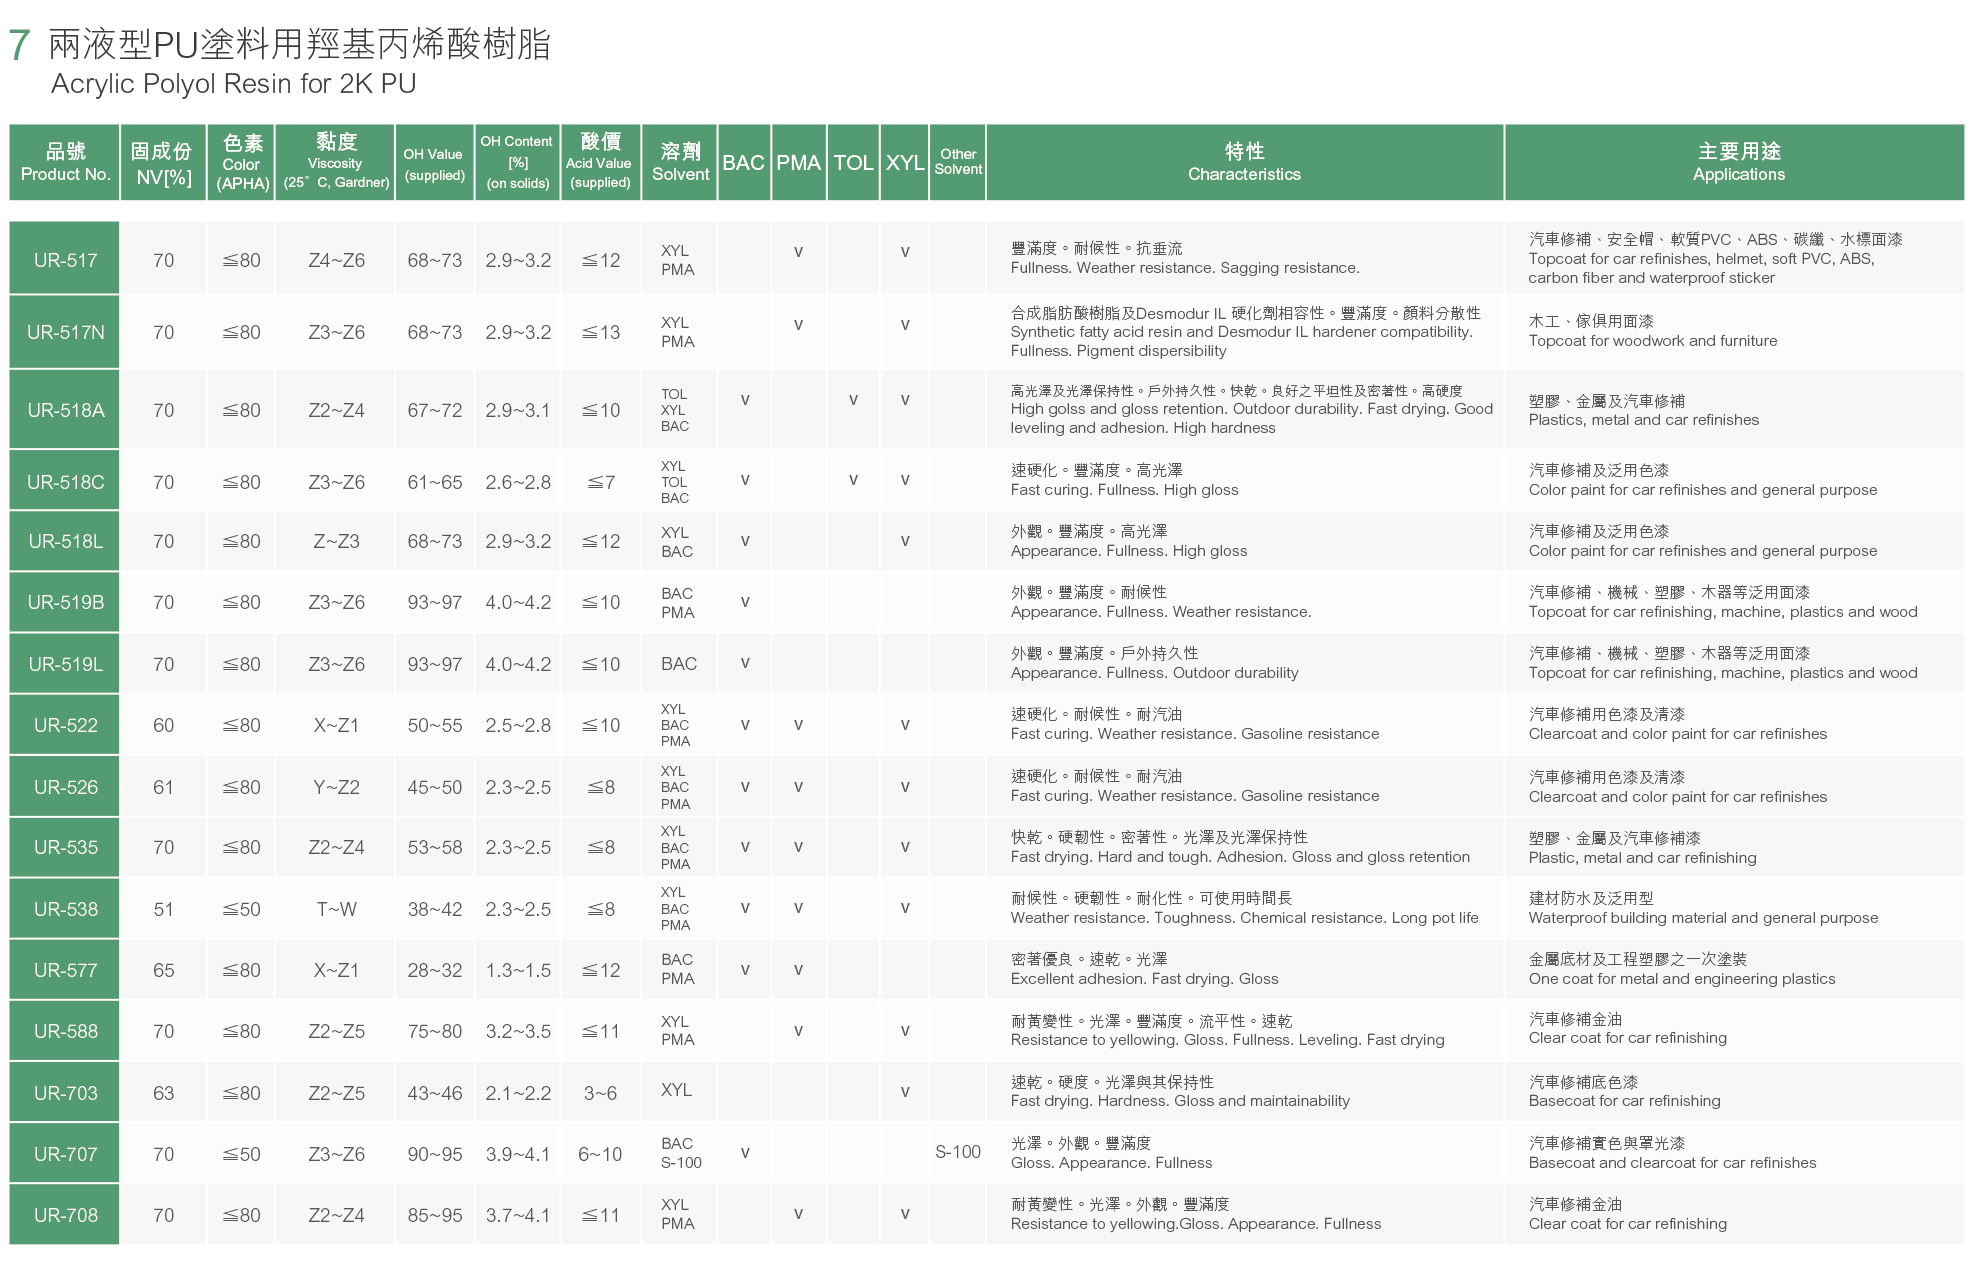Select the UR-518A product row label
Viewport: 1974px width, 1284px height.
[x=65, y=410]
